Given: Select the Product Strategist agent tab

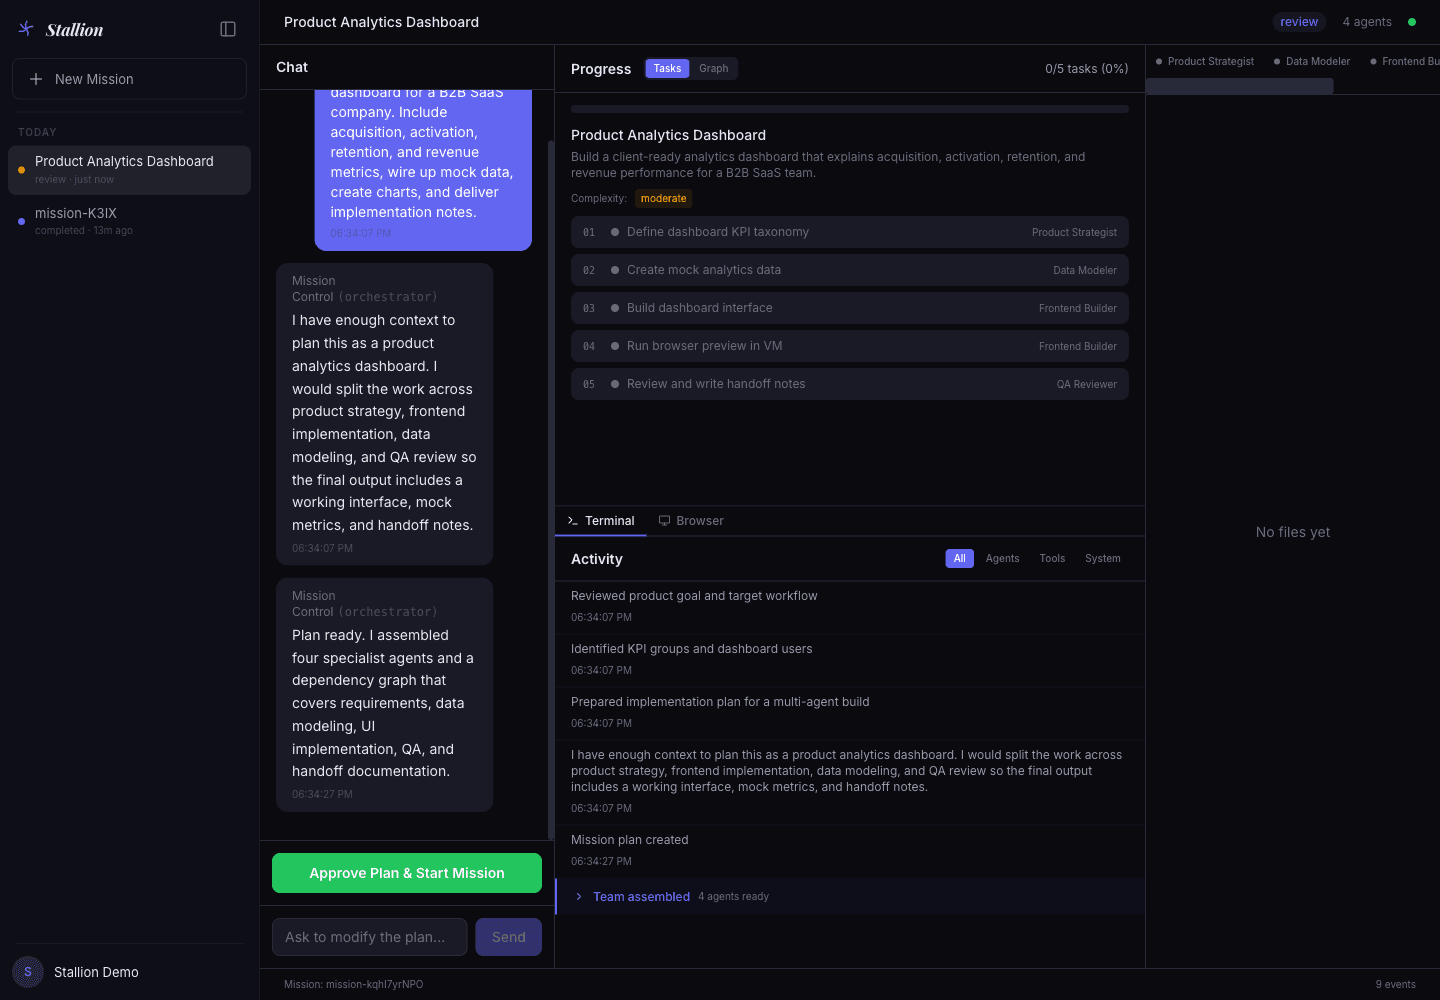Looking at the screenshot, I should coord(1205,62).
